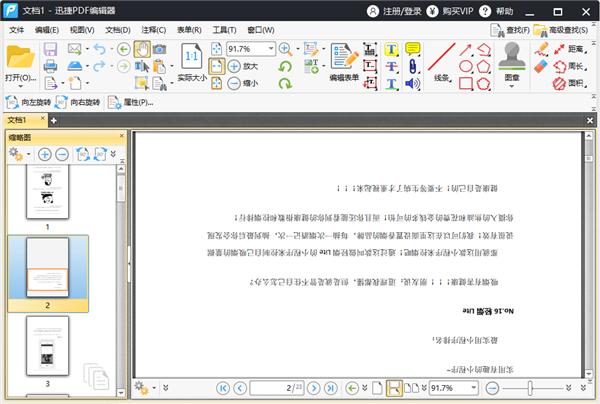The height and width of the screenshot is (404, 600).
Task: Open the 视图(V) menu
Action: (x=82, y=30)
